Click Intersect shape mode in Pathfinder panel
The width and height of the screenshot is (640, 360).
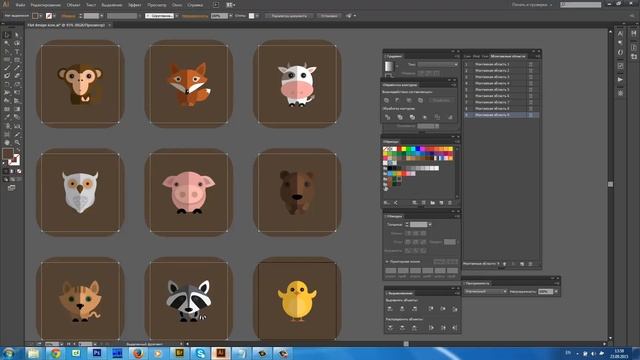(x=409, y=100)
